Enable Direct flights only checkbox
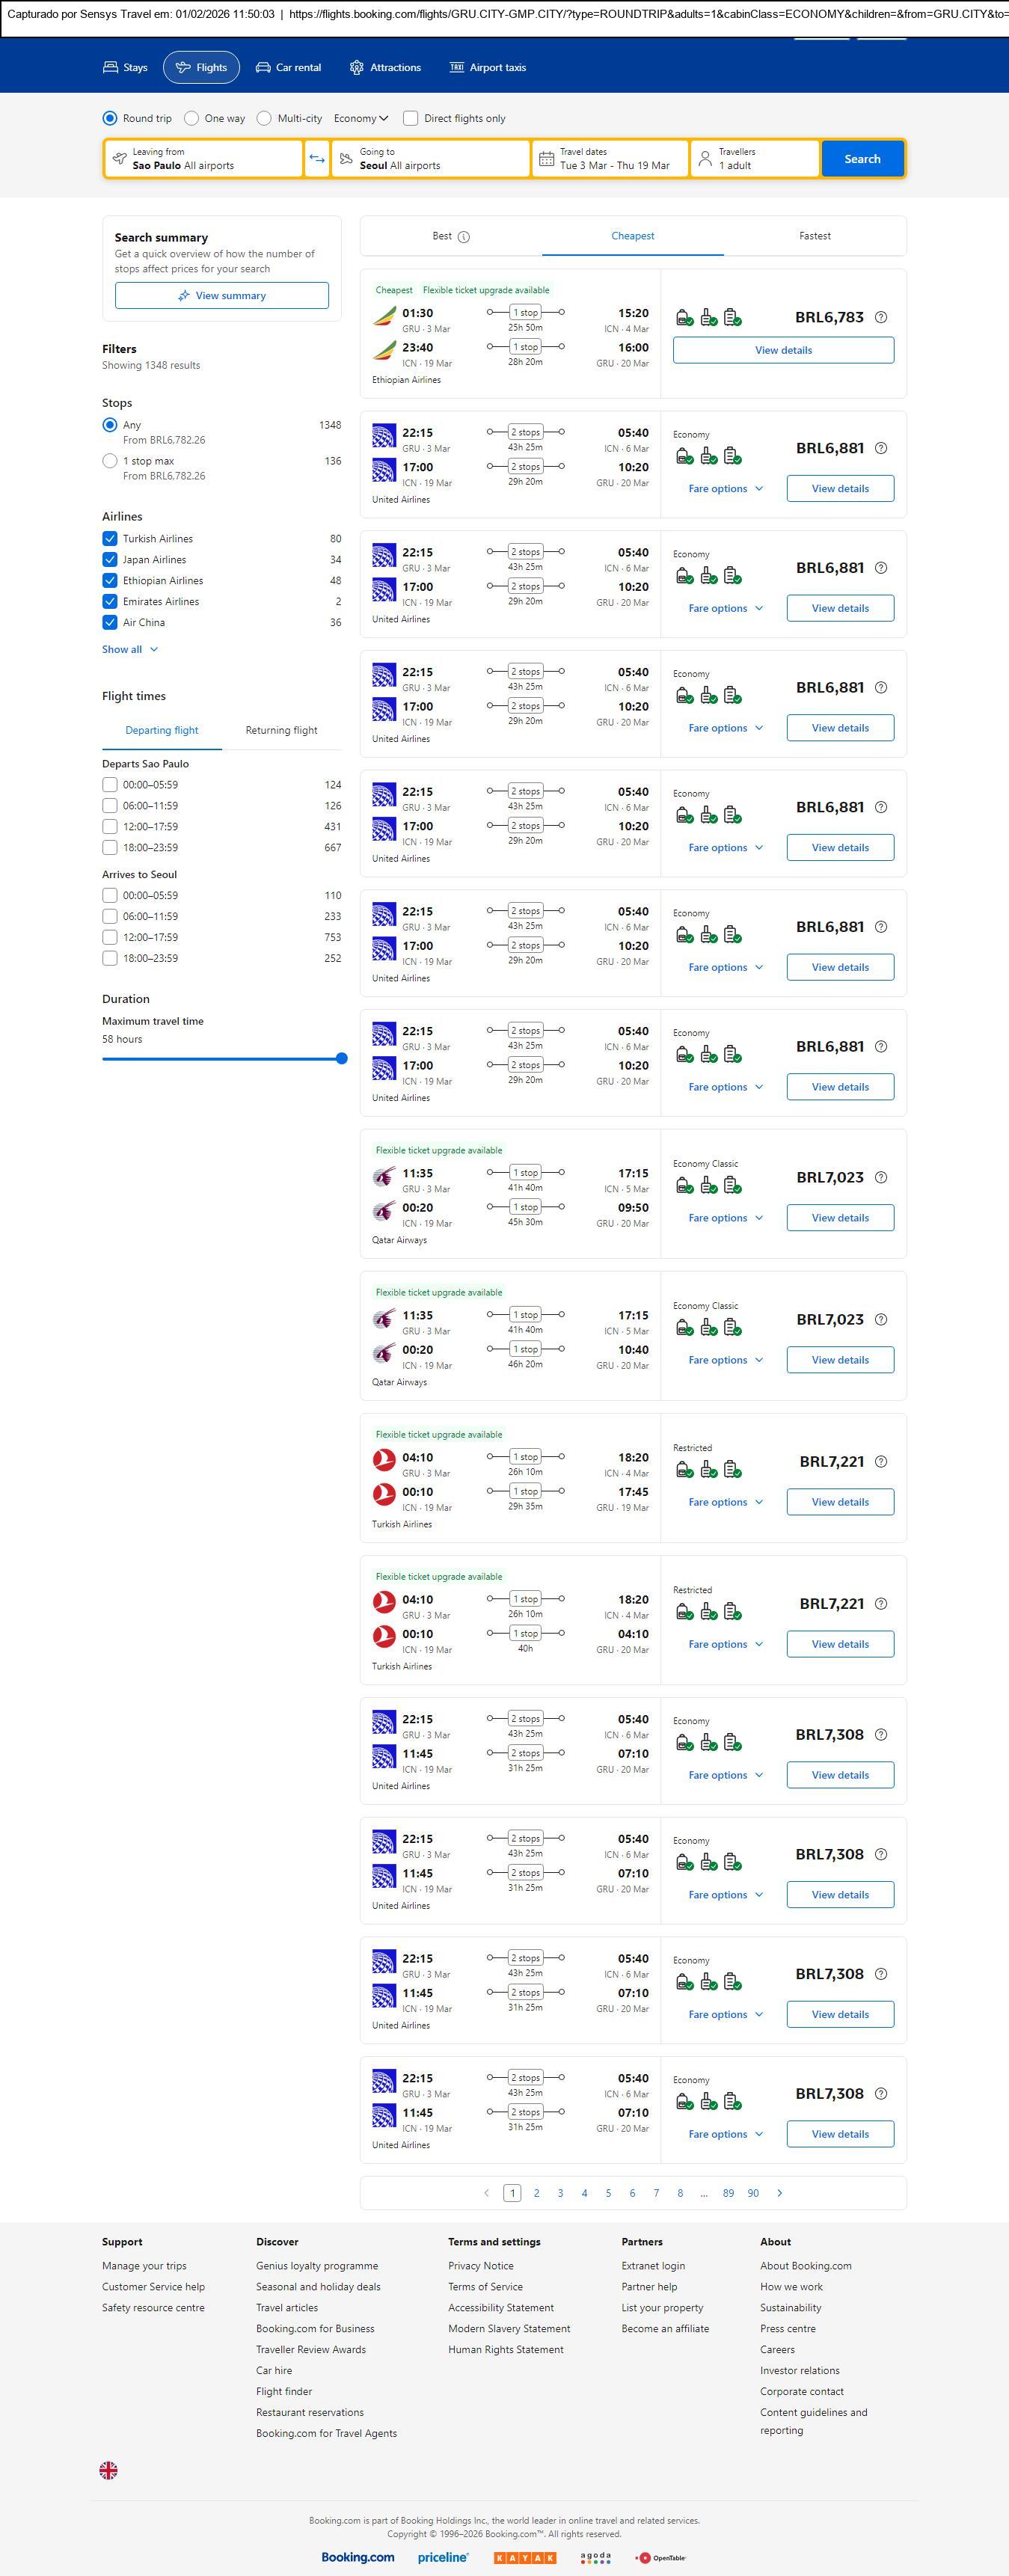This screenshot has width=1009, height=2576. point(410,118)
